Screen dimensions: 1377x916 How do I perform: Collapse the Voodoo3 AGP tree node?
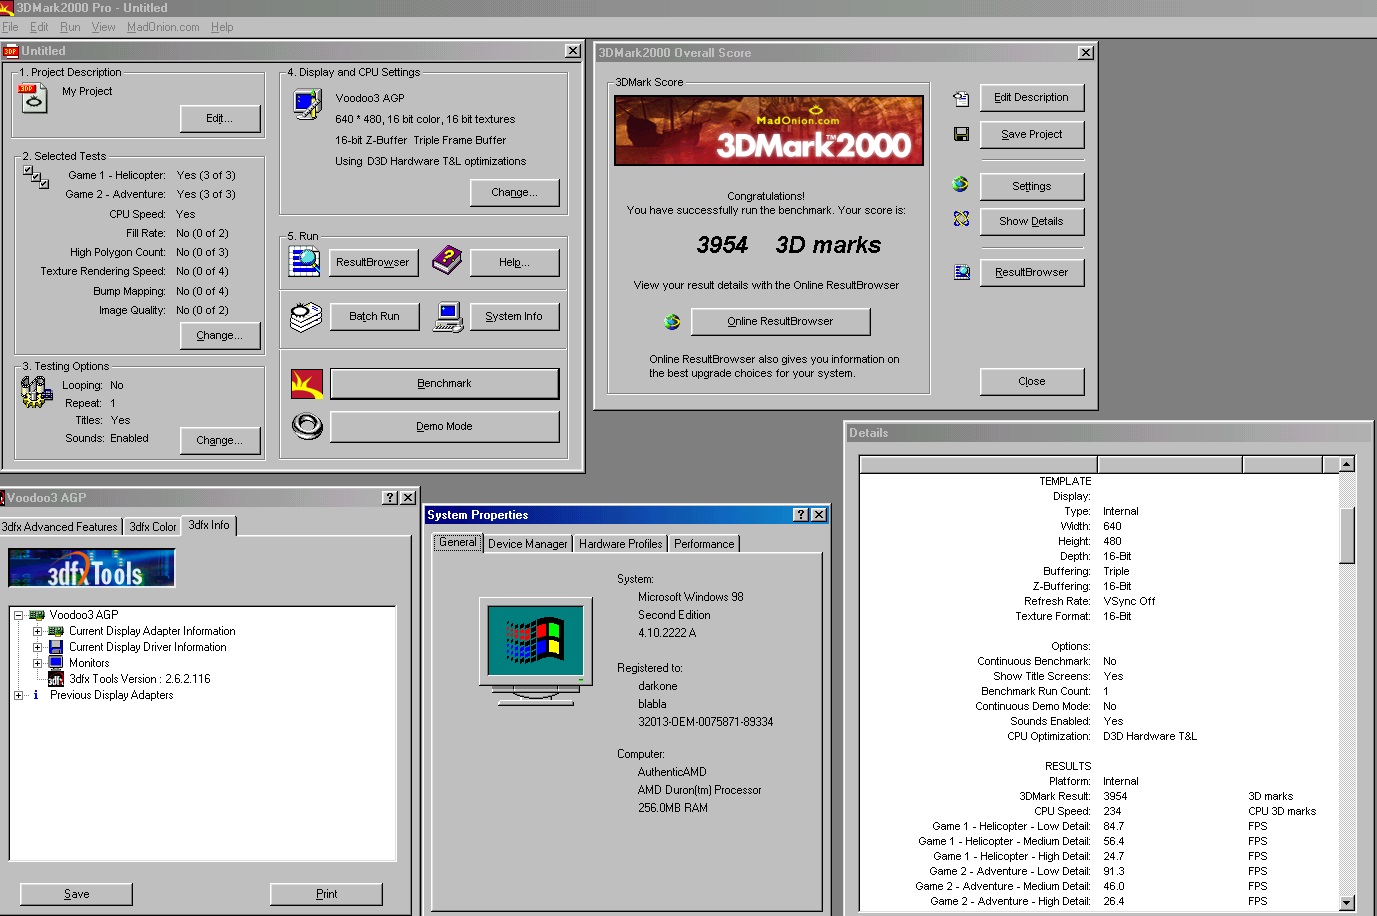[18, 615]
